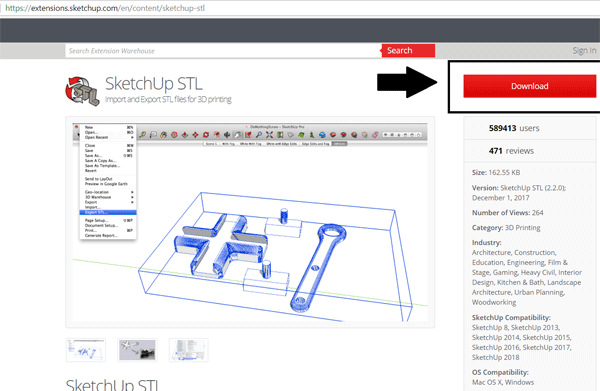Click the SketchUp STL extension logo icon
Image resolution: width=600 pixels, height=391 pixels.
tap(82, 91)
